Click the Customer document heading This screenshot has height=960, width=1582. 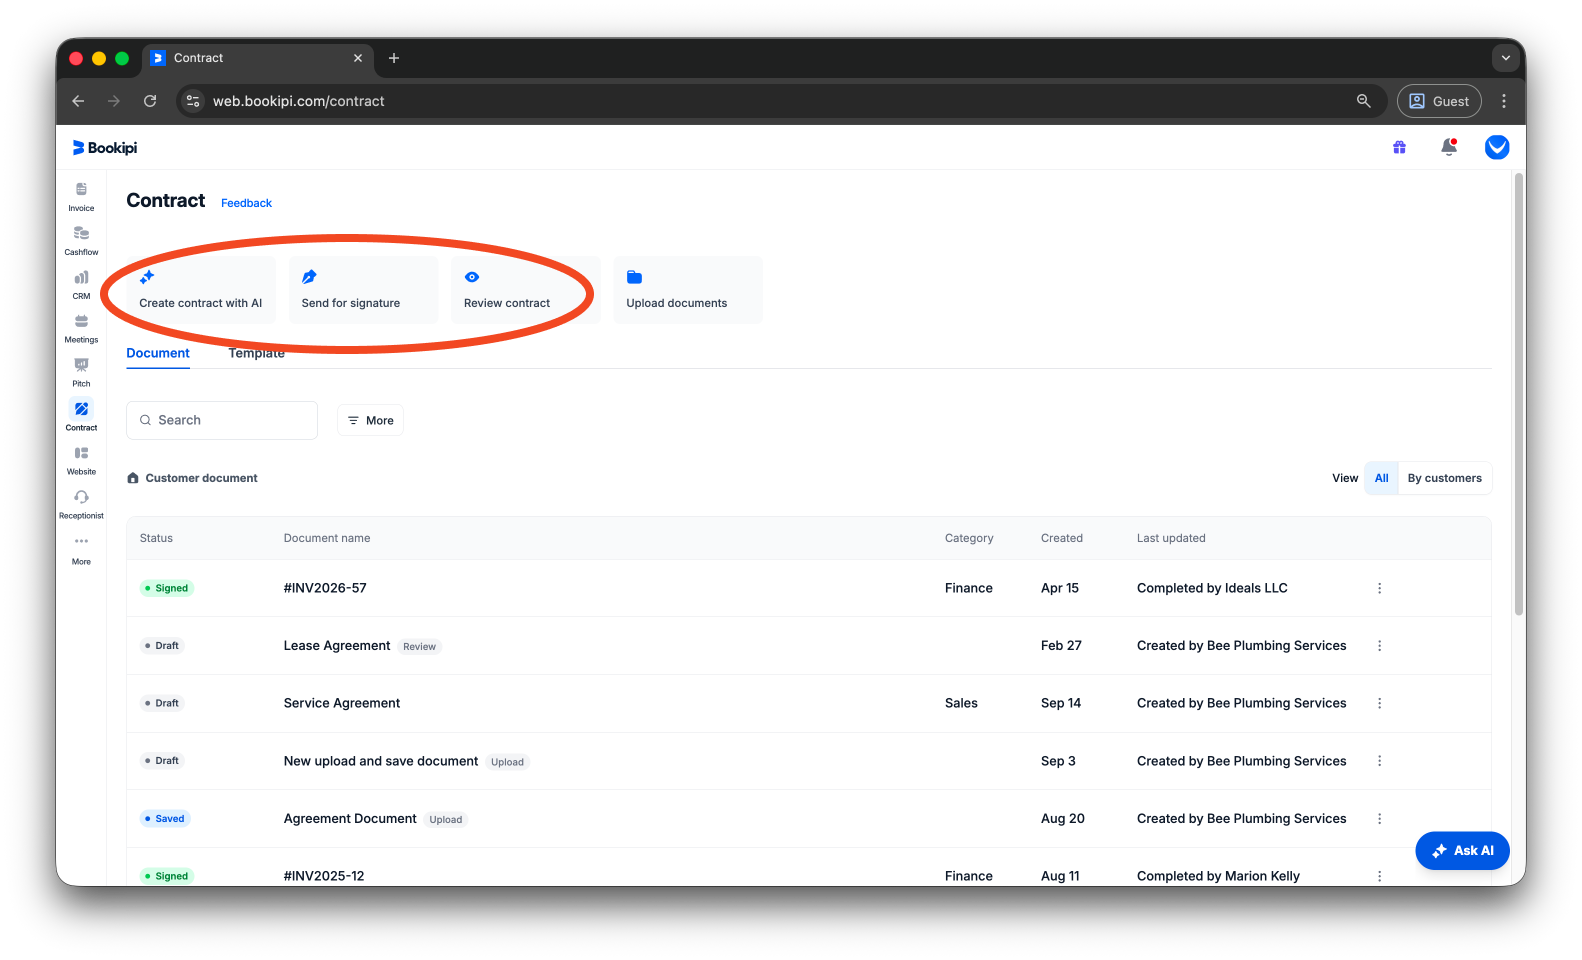click(x=201, y=478)
